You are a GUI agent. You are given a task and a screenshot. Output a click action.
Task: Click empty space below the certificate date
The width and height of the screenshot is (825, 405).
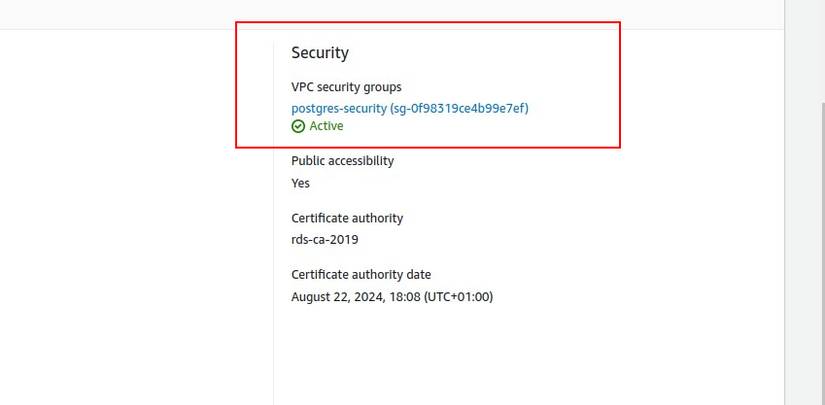coord(450,355)
